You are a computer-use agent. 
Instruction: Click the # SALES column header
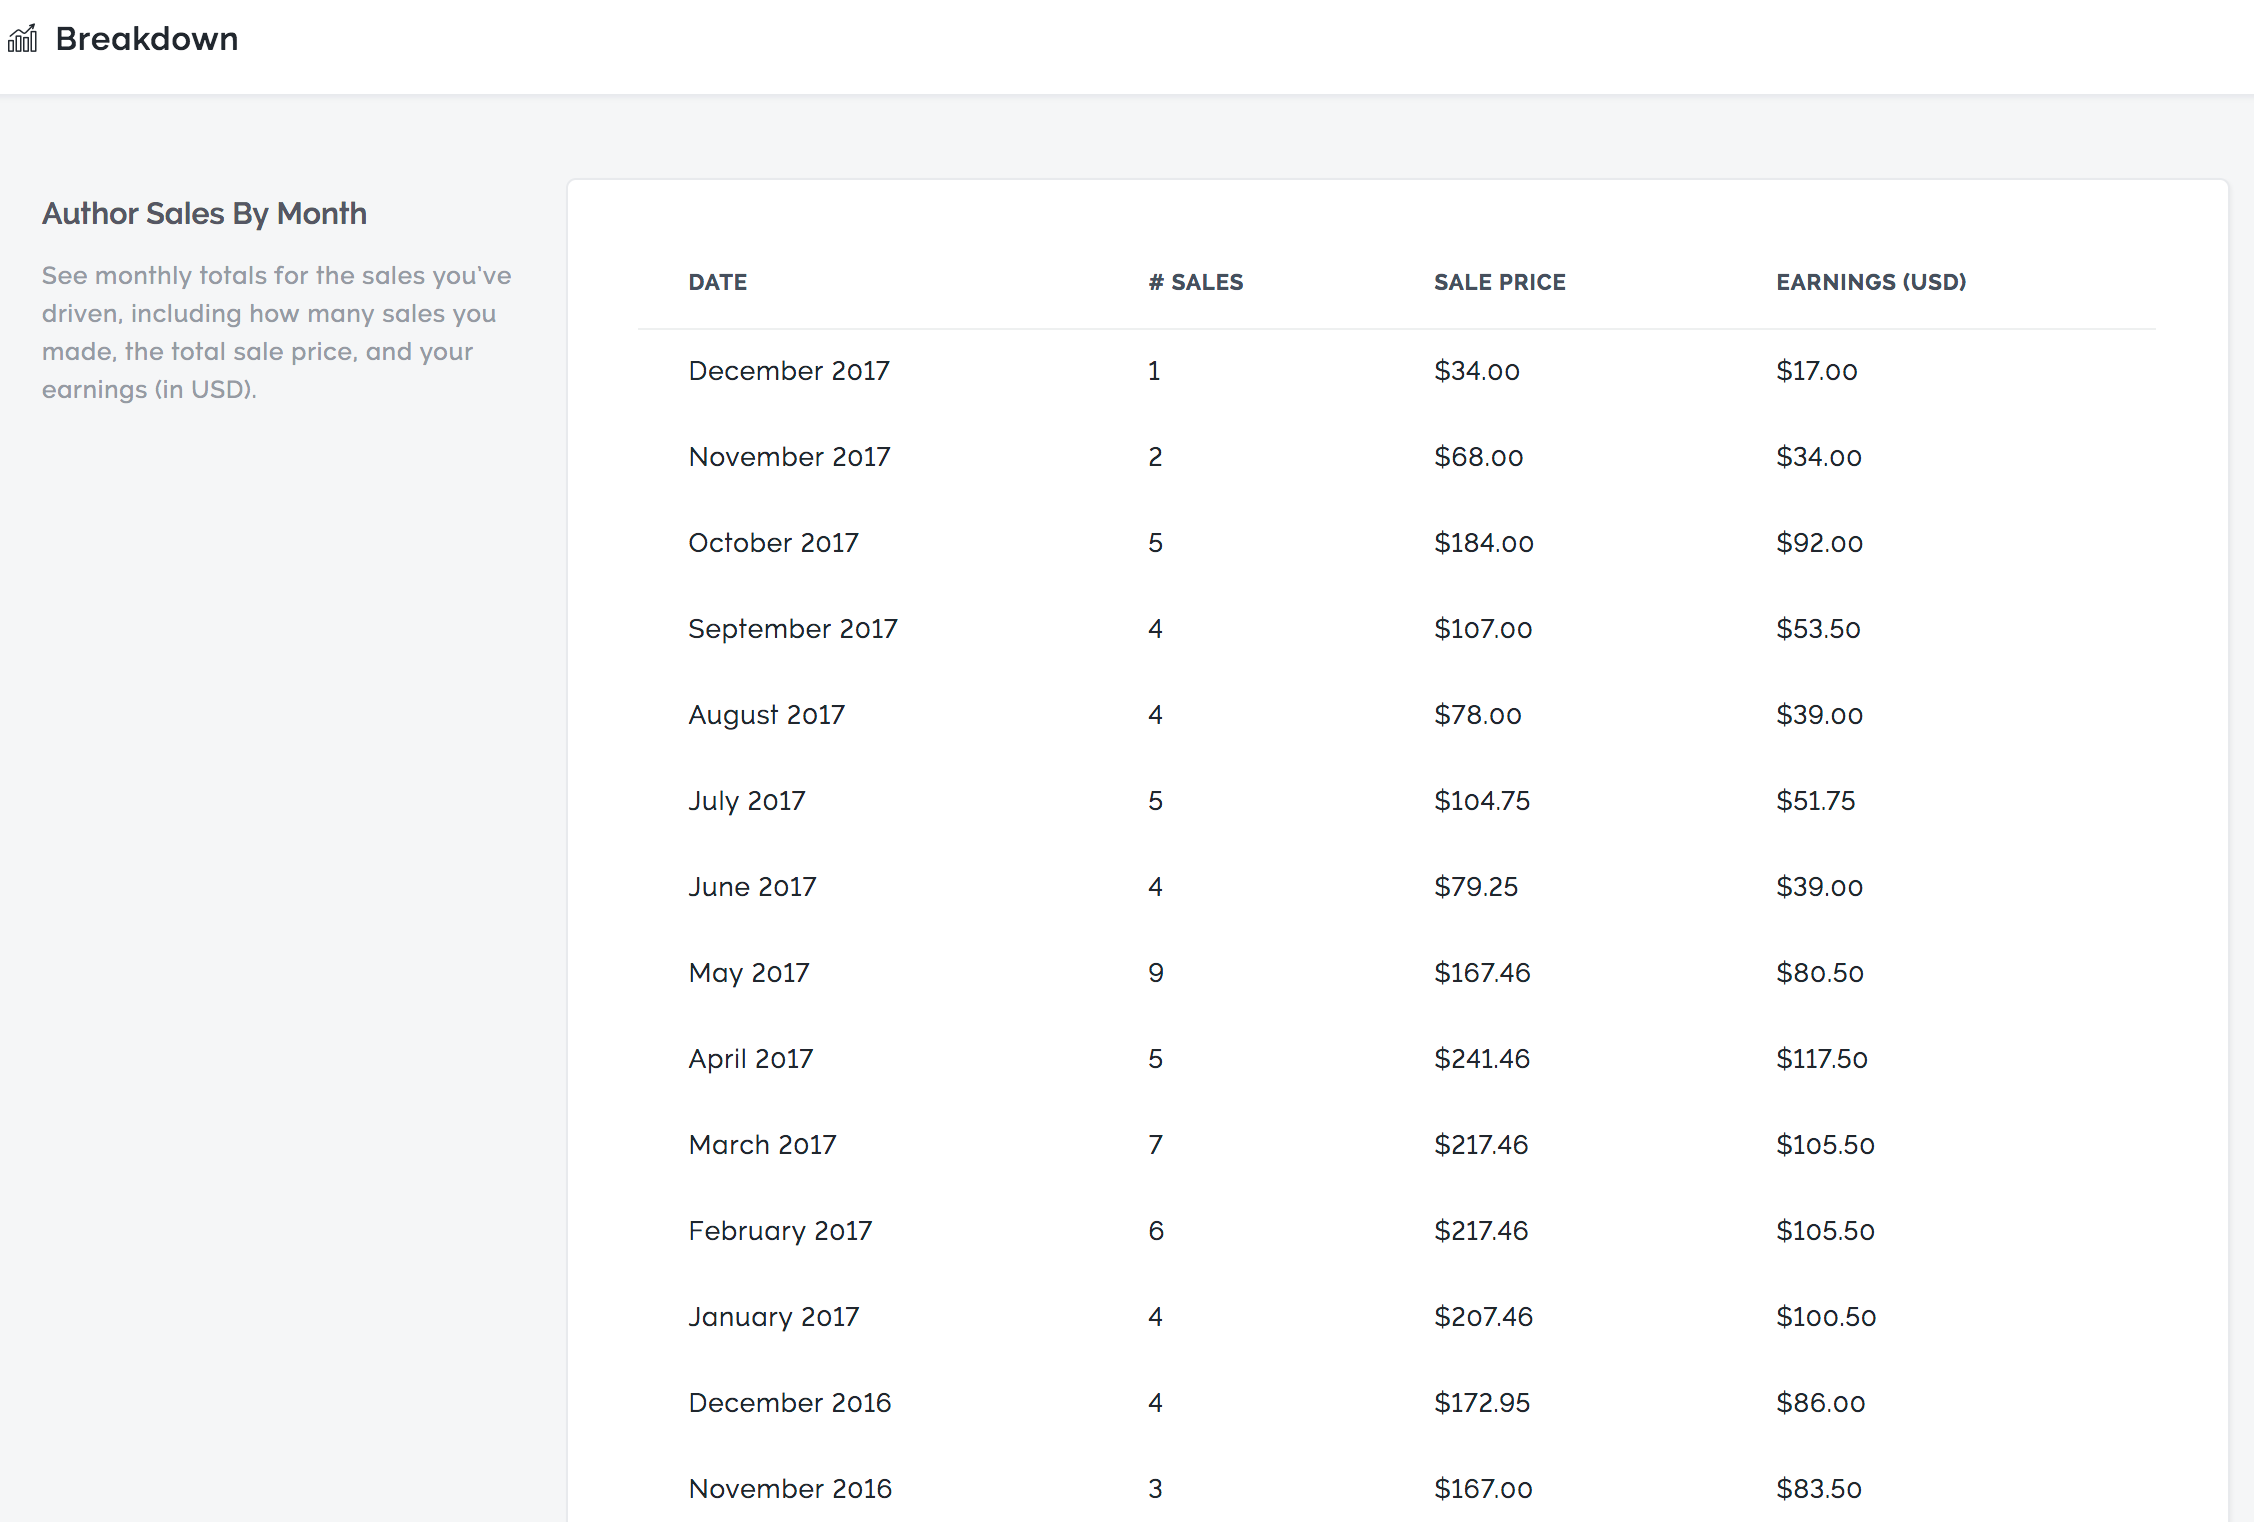coord(1196,282)
